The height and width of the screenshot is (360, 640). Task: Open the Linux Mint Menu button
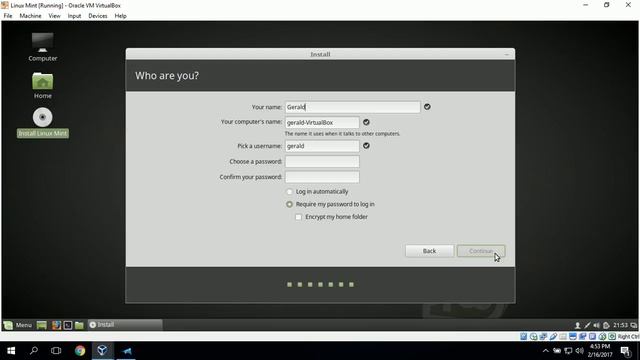coord(18,325)
